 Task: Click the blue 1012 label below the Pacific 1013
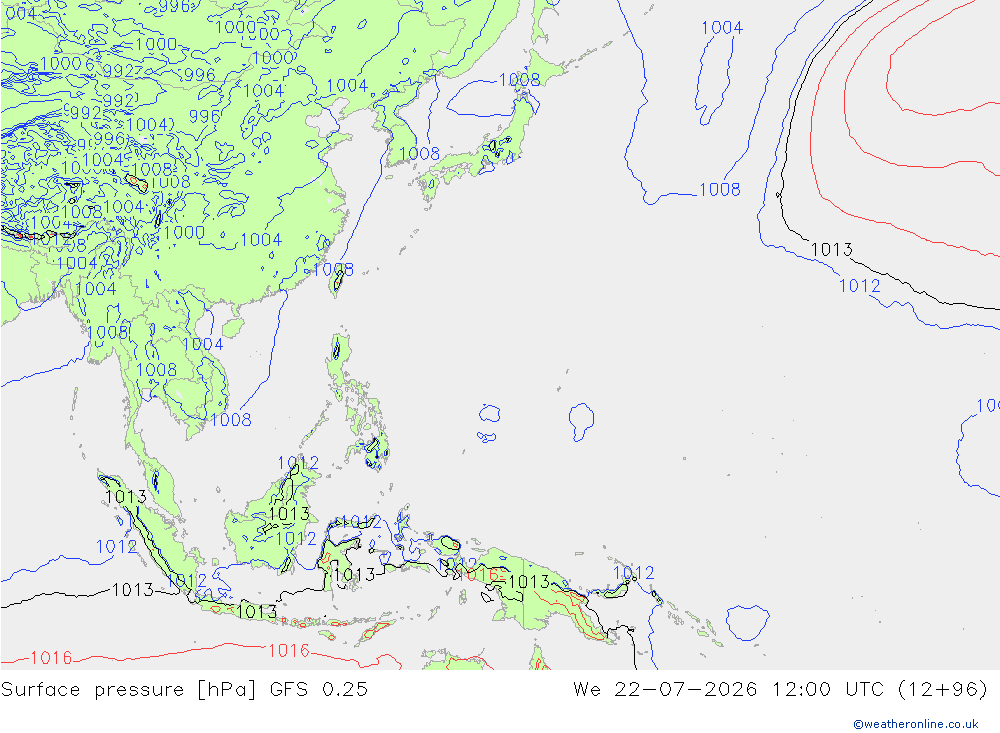[860, 286]
